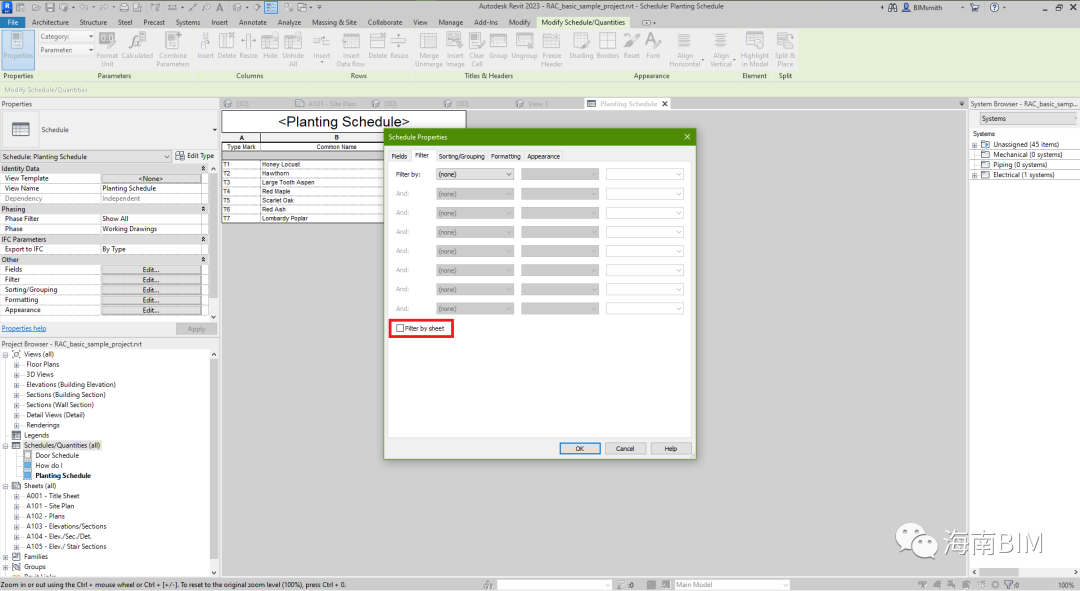Open the File menu
Viewport: 1080px width, 591px height.
click(13, 22)
